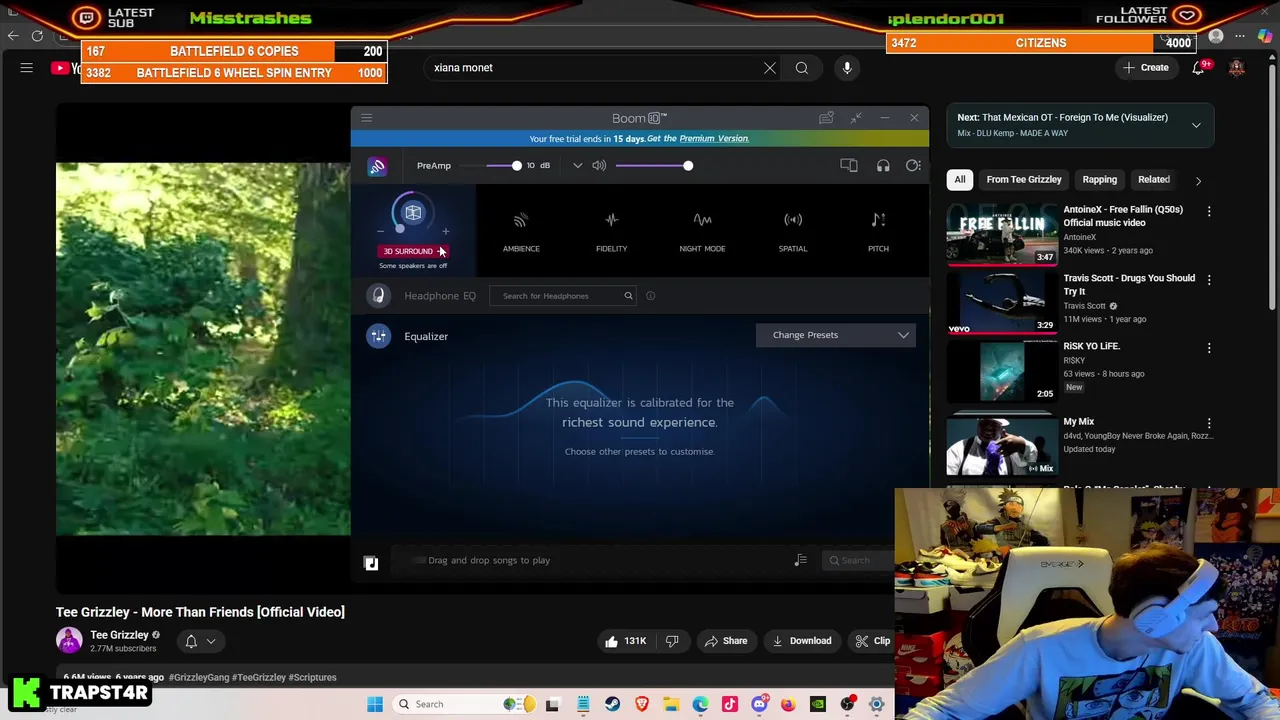Open the Boom output devices icon
The image size is (1280, 720).
point(849,166)
